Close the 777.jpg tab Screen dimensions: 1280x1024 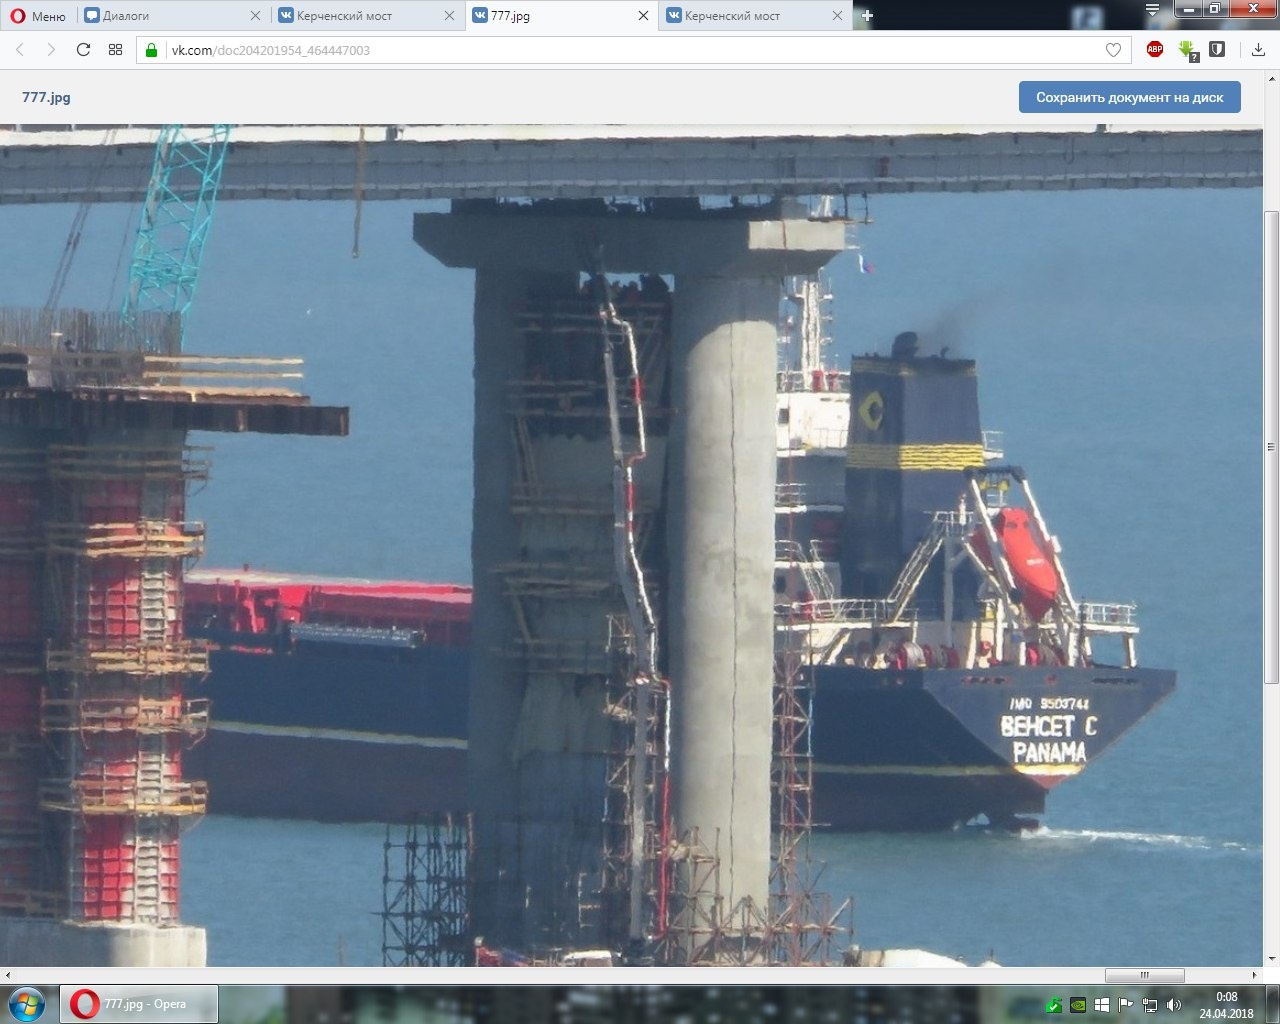point(643,16)
